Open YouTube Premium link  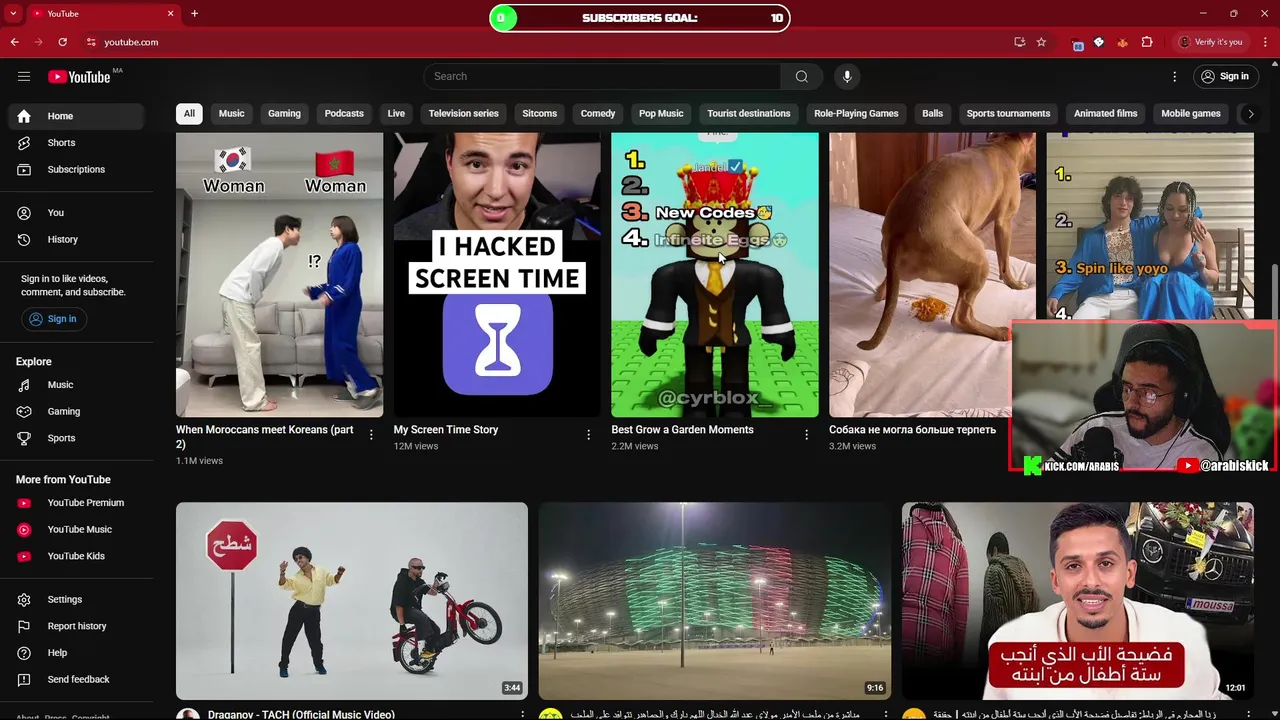pyautogui.click(x=76, y=503)
